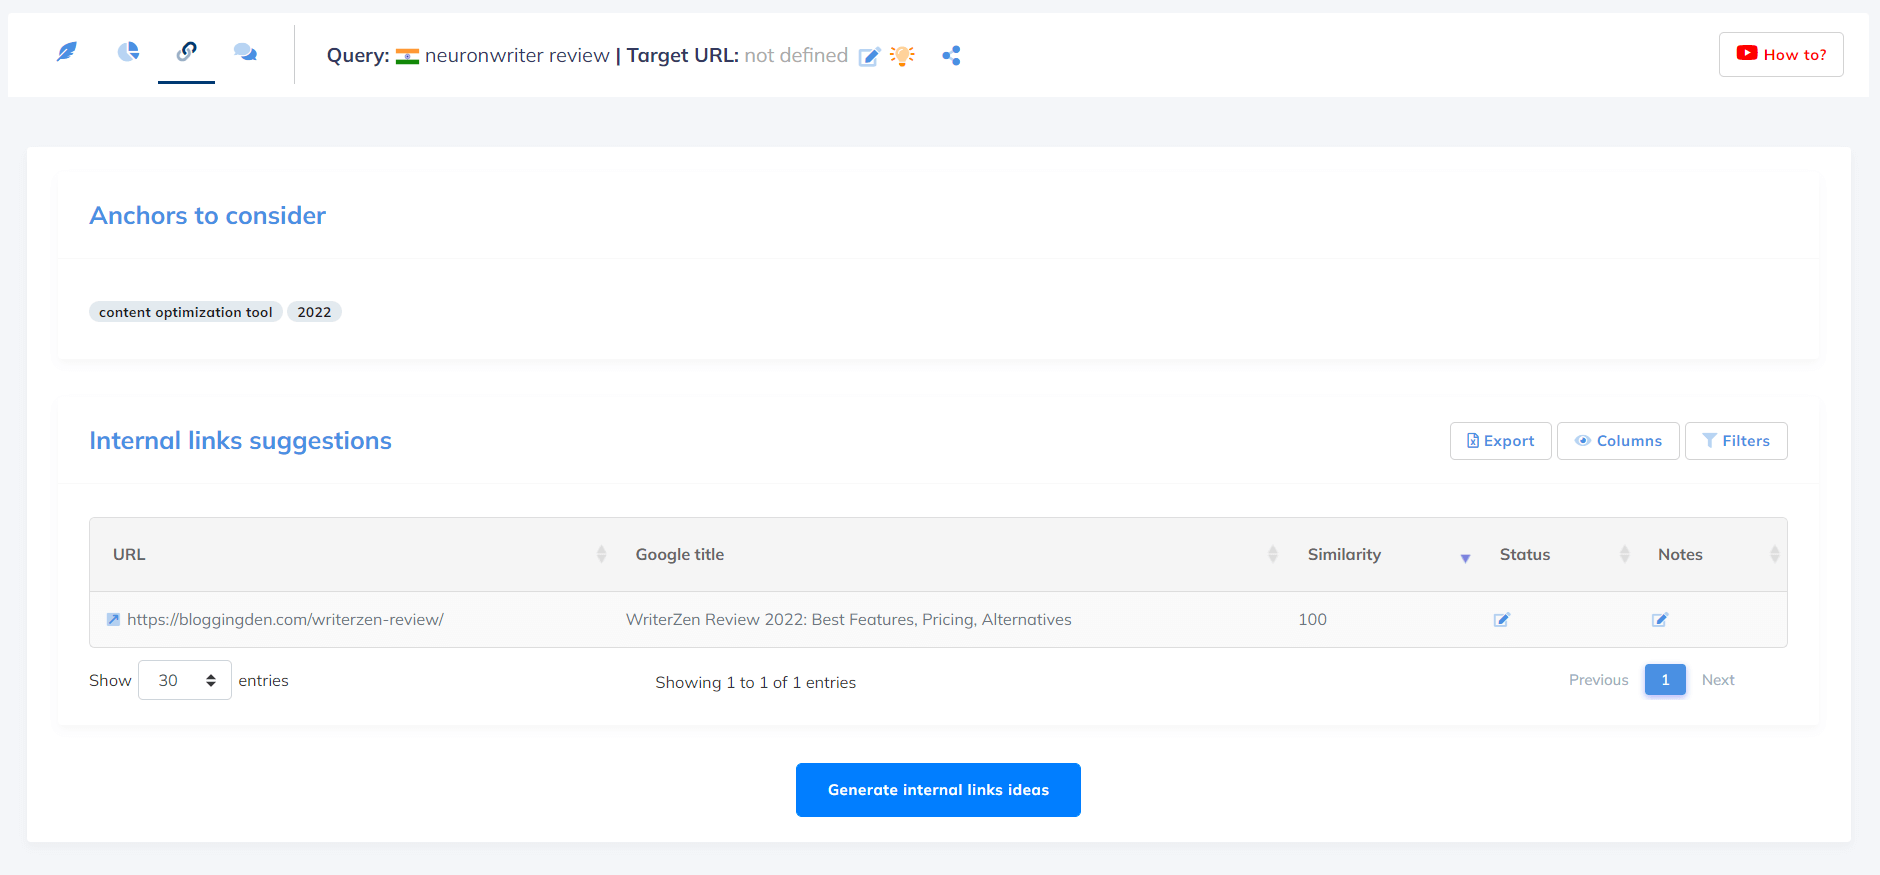1880x875 pixels.
Task: Sort table by Notes column
Action: [x=1711, y=554]
